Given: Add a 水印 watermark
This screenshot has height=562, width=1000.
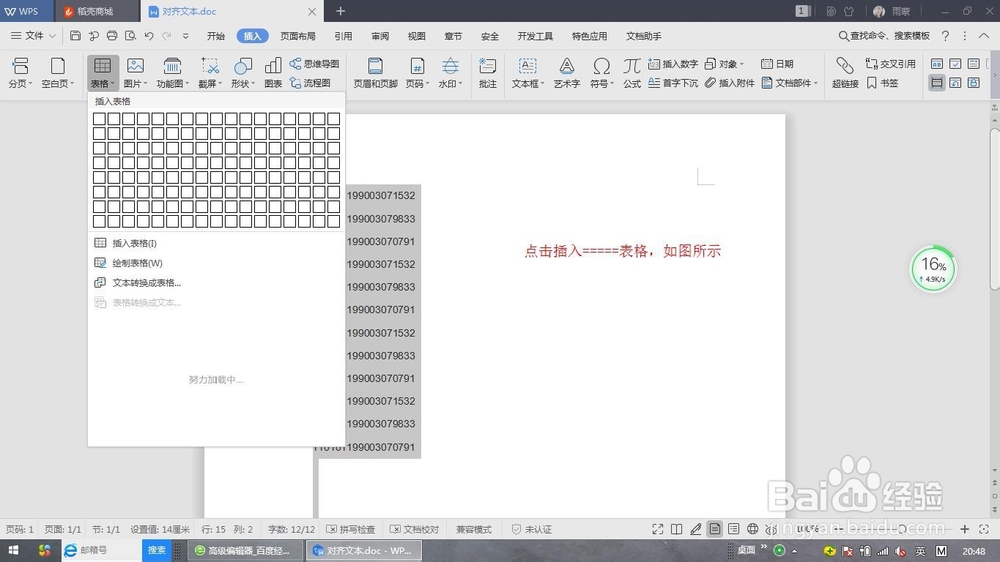Looking at the screenshot, I should tap(450, 72).
